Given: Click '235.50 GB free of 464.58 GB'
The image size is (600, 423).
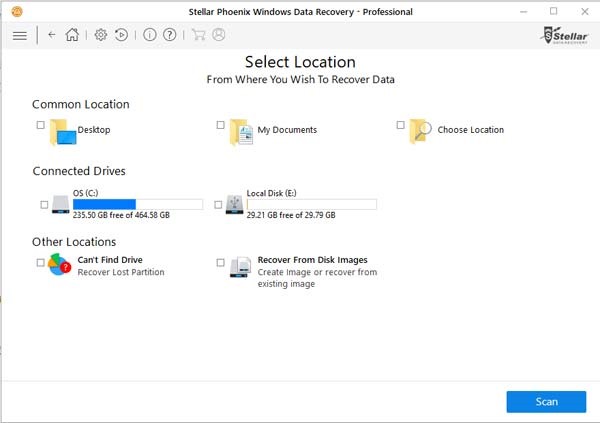Looking at the screenshot, I should [121, 215].
